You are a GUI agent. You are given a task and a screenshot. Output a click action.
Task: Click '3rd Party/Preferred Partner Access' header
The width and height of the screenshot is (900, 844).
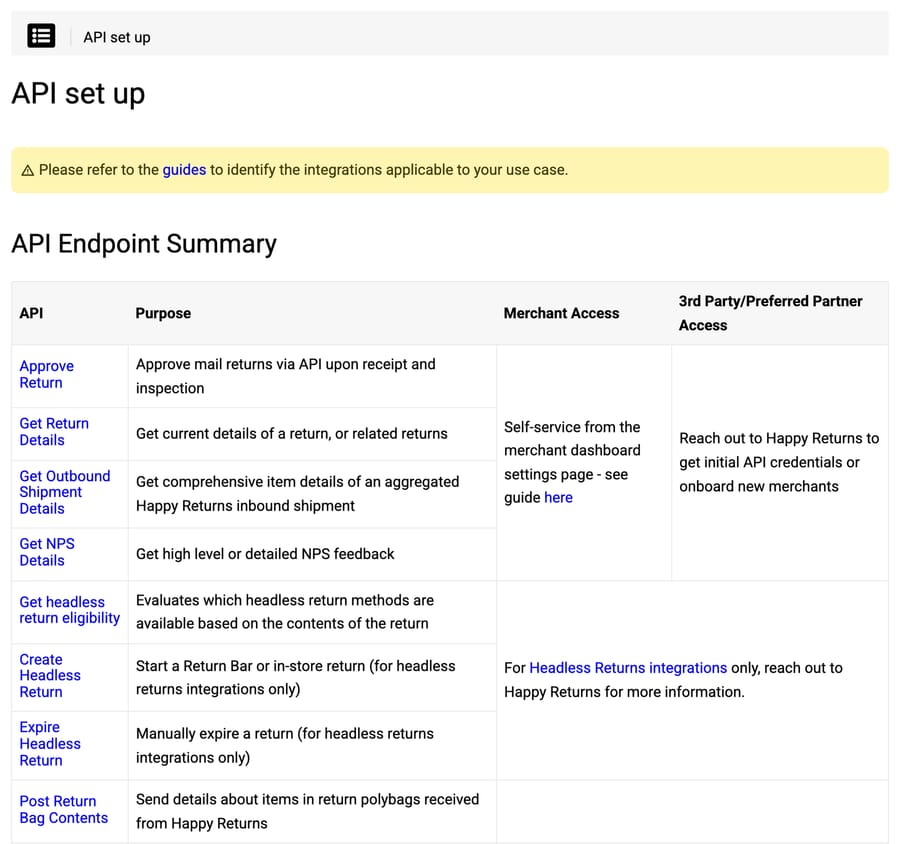[770, 313]
